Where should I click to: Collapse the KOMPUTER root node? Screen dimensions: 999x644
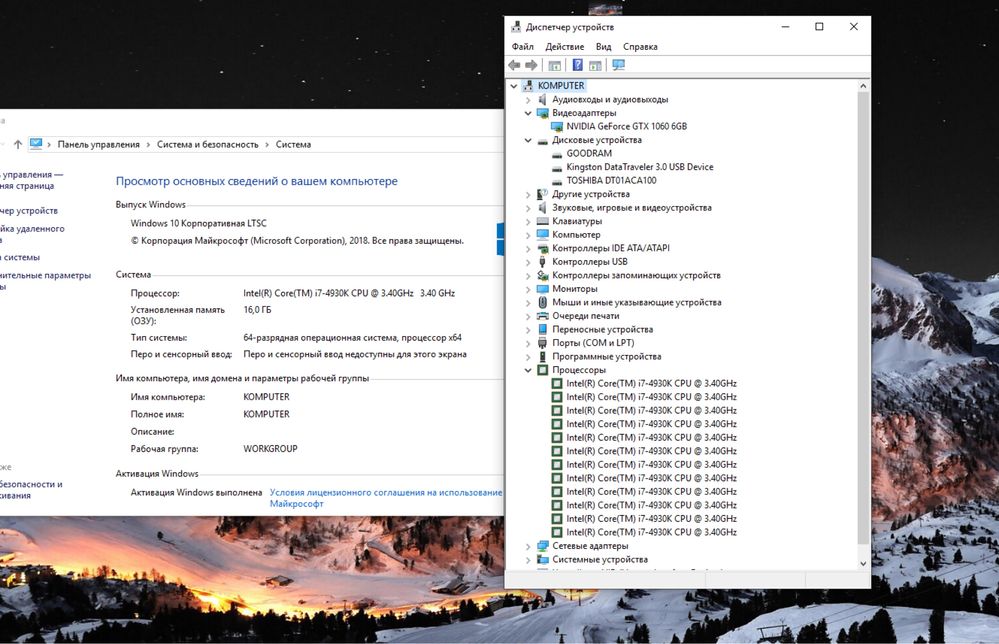click(514, 86)
